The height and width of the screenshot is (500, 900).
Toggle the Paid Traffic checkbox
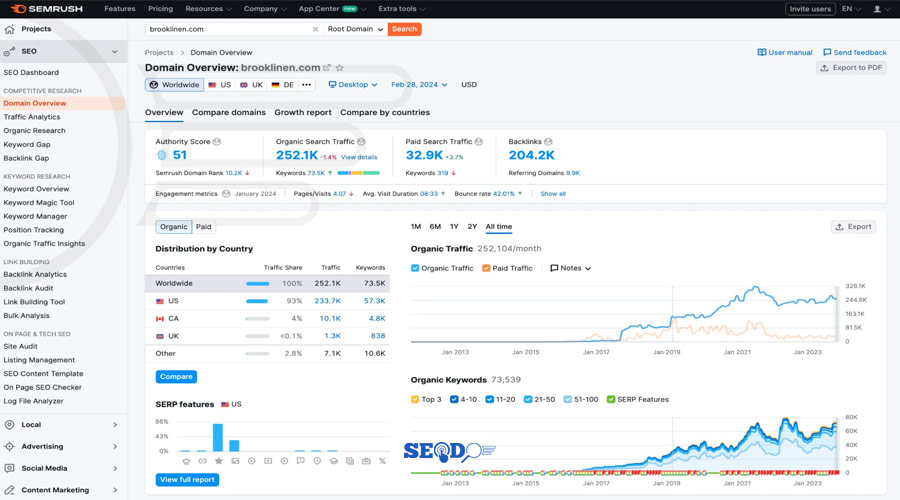tap(486, 268)
